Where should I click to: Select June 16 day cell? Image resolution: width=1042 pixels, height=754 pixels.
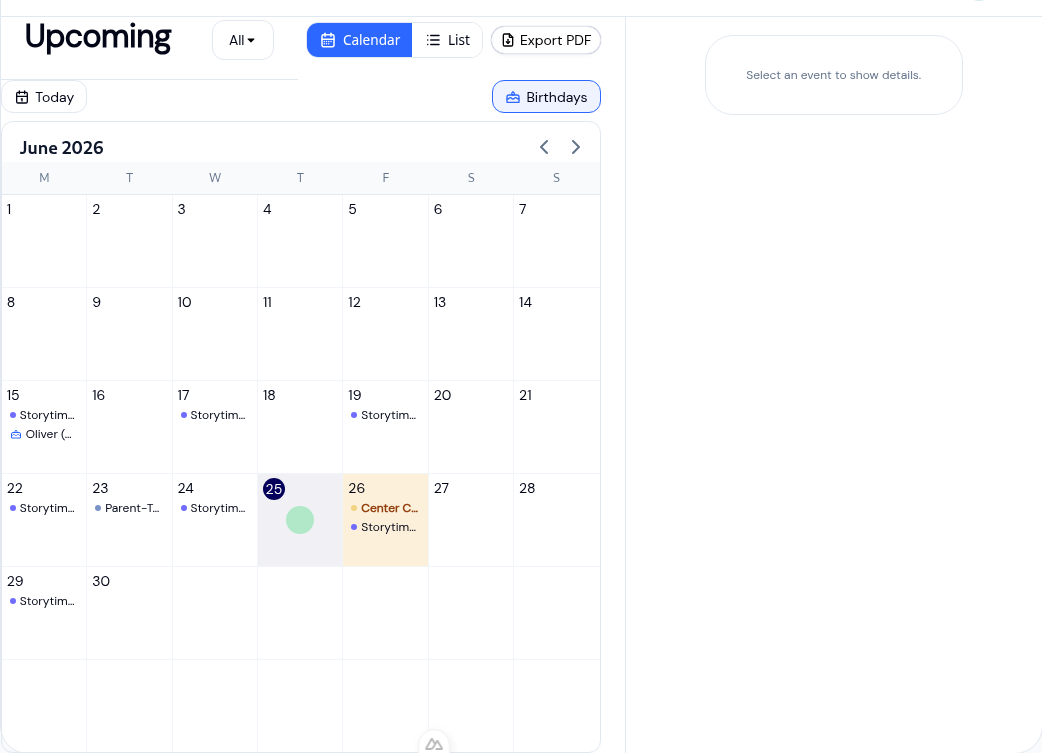tap(130, 427)
